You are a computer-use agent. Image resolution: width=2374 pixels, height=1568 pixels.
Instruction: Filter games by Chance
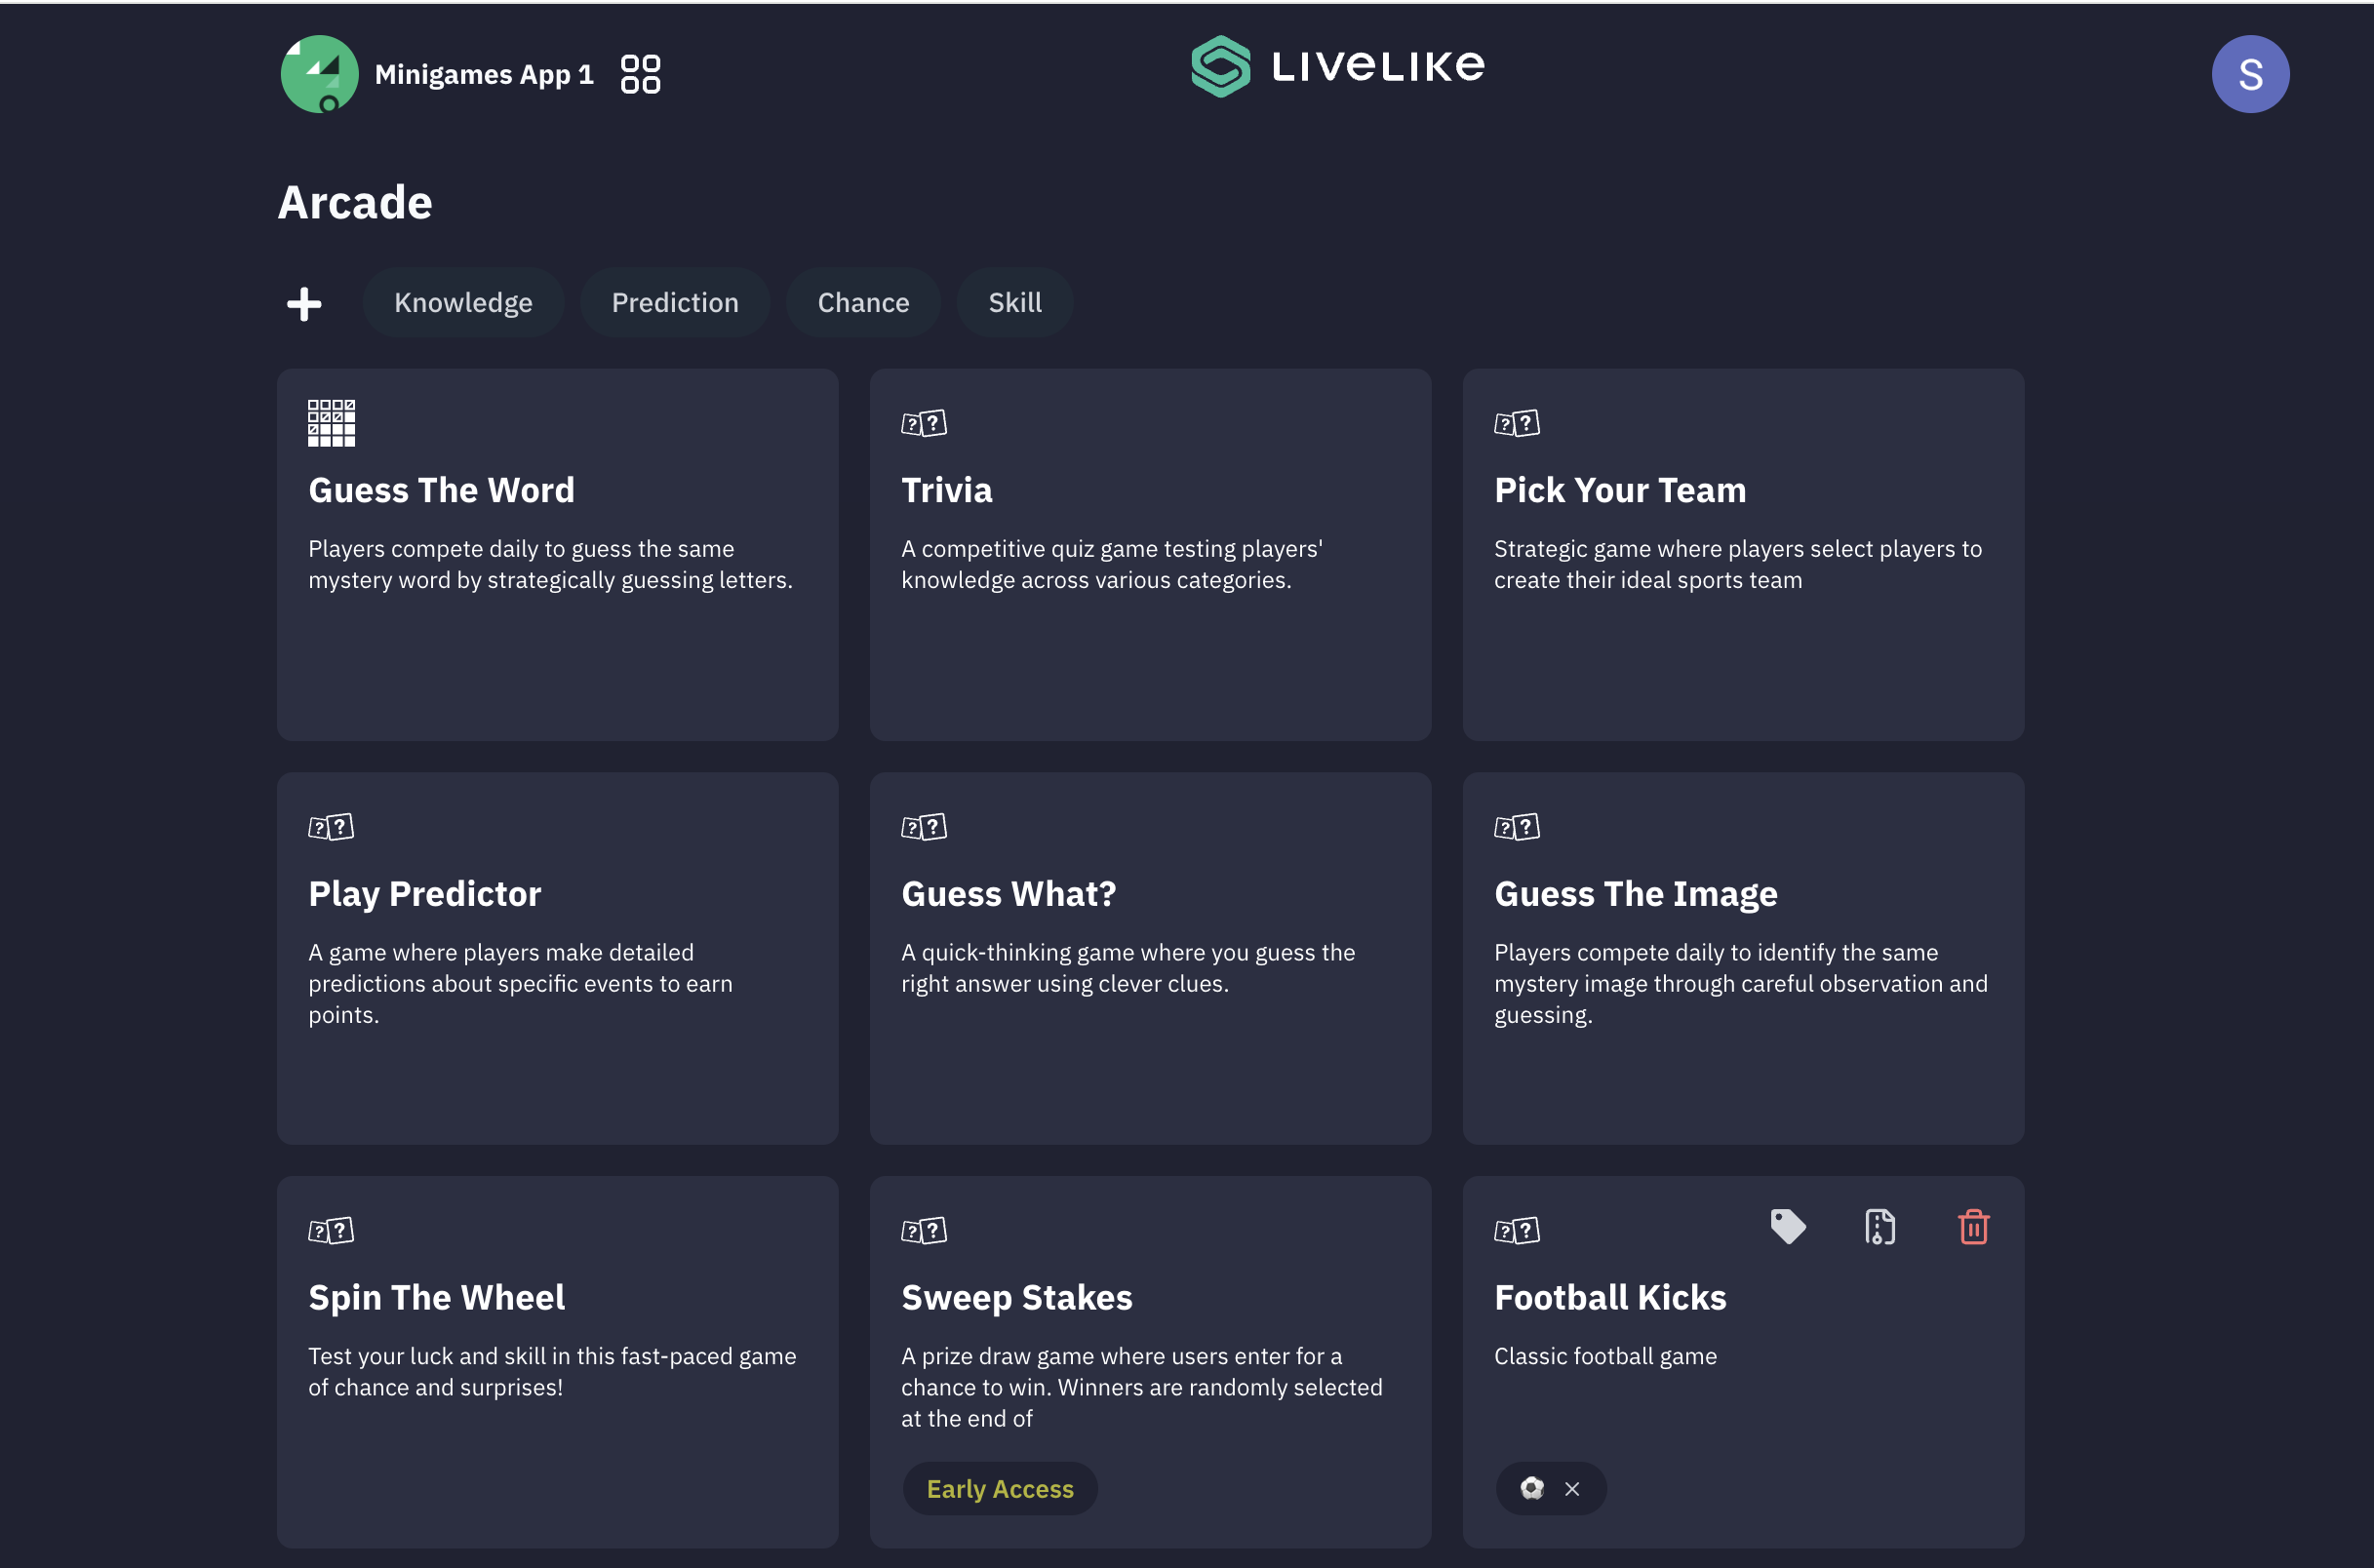863,303
